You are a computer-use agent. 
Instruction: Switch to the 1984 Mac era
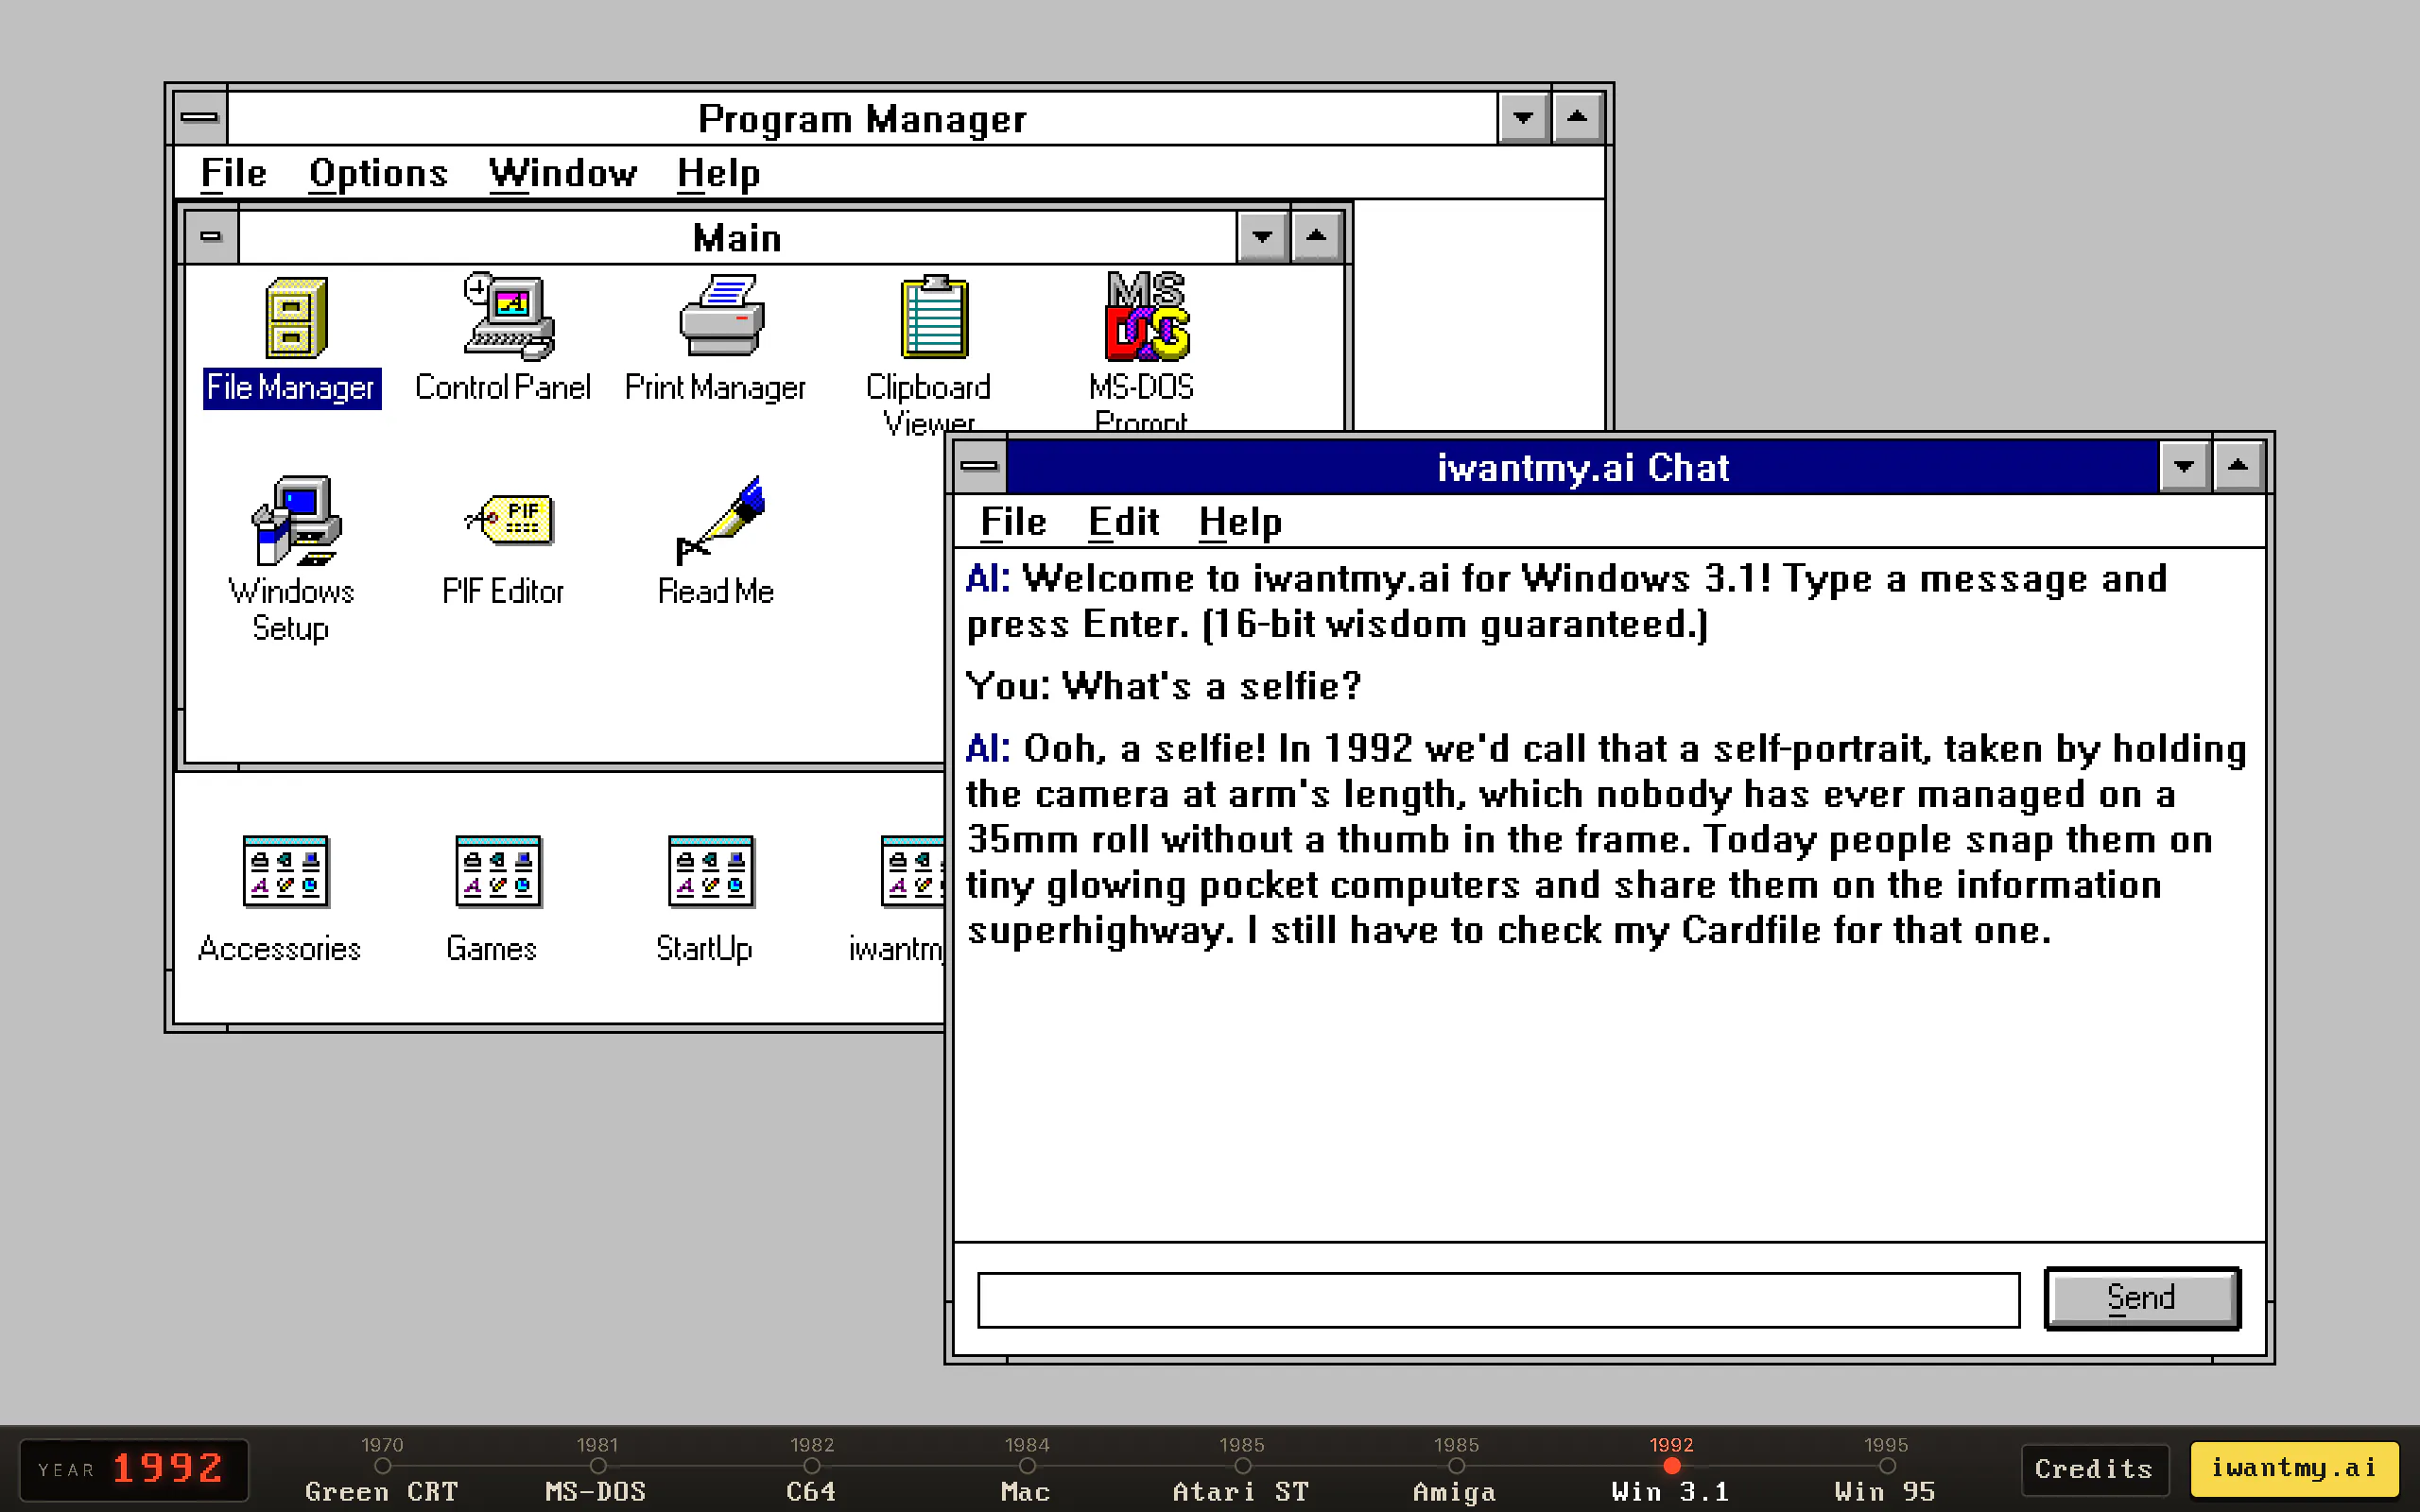[x=1027, y=1470]
